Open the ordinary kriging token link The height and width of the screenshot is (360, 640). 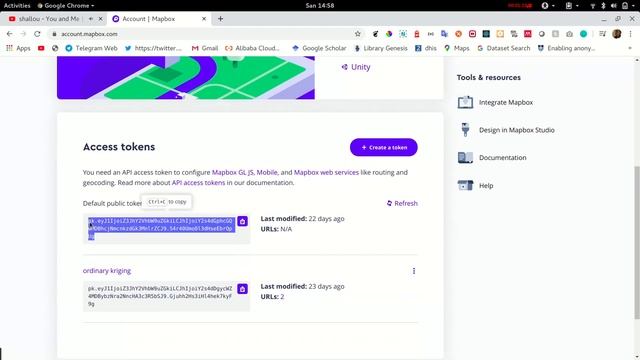pyautogui.click(x=107, y=271)
